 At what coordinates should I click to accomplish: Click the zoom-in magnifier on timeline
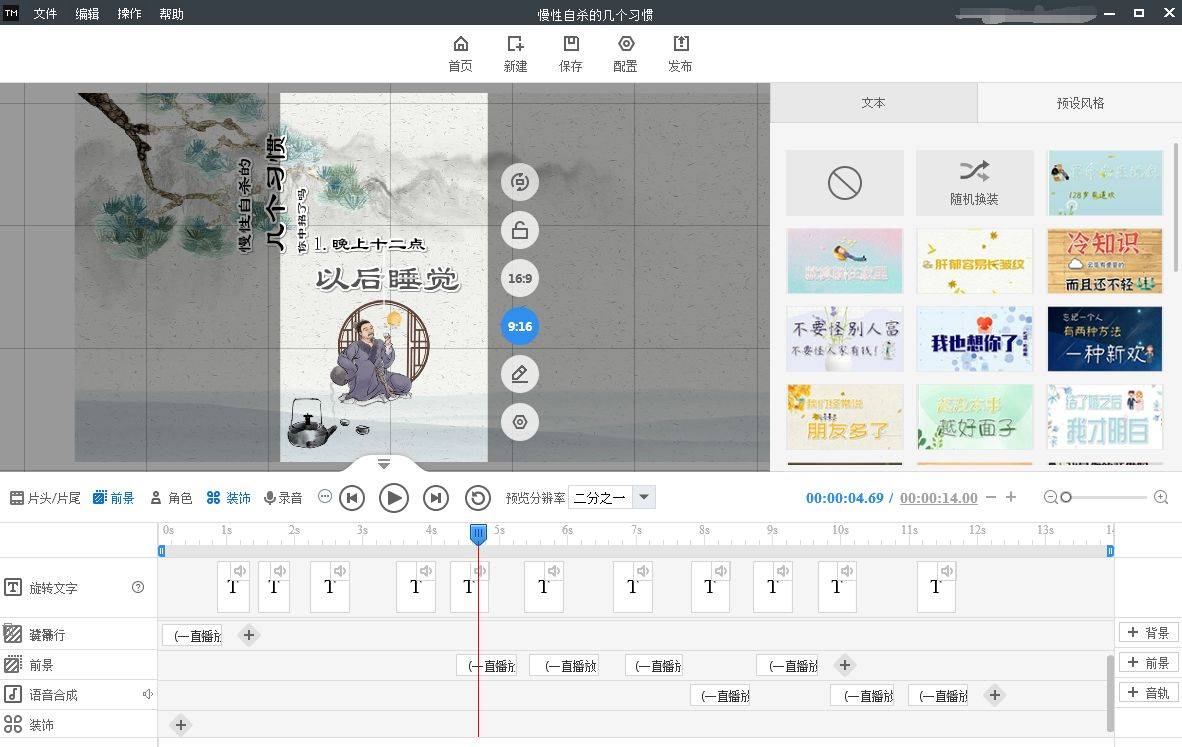pyautogui.click(x=1160, y=497)
